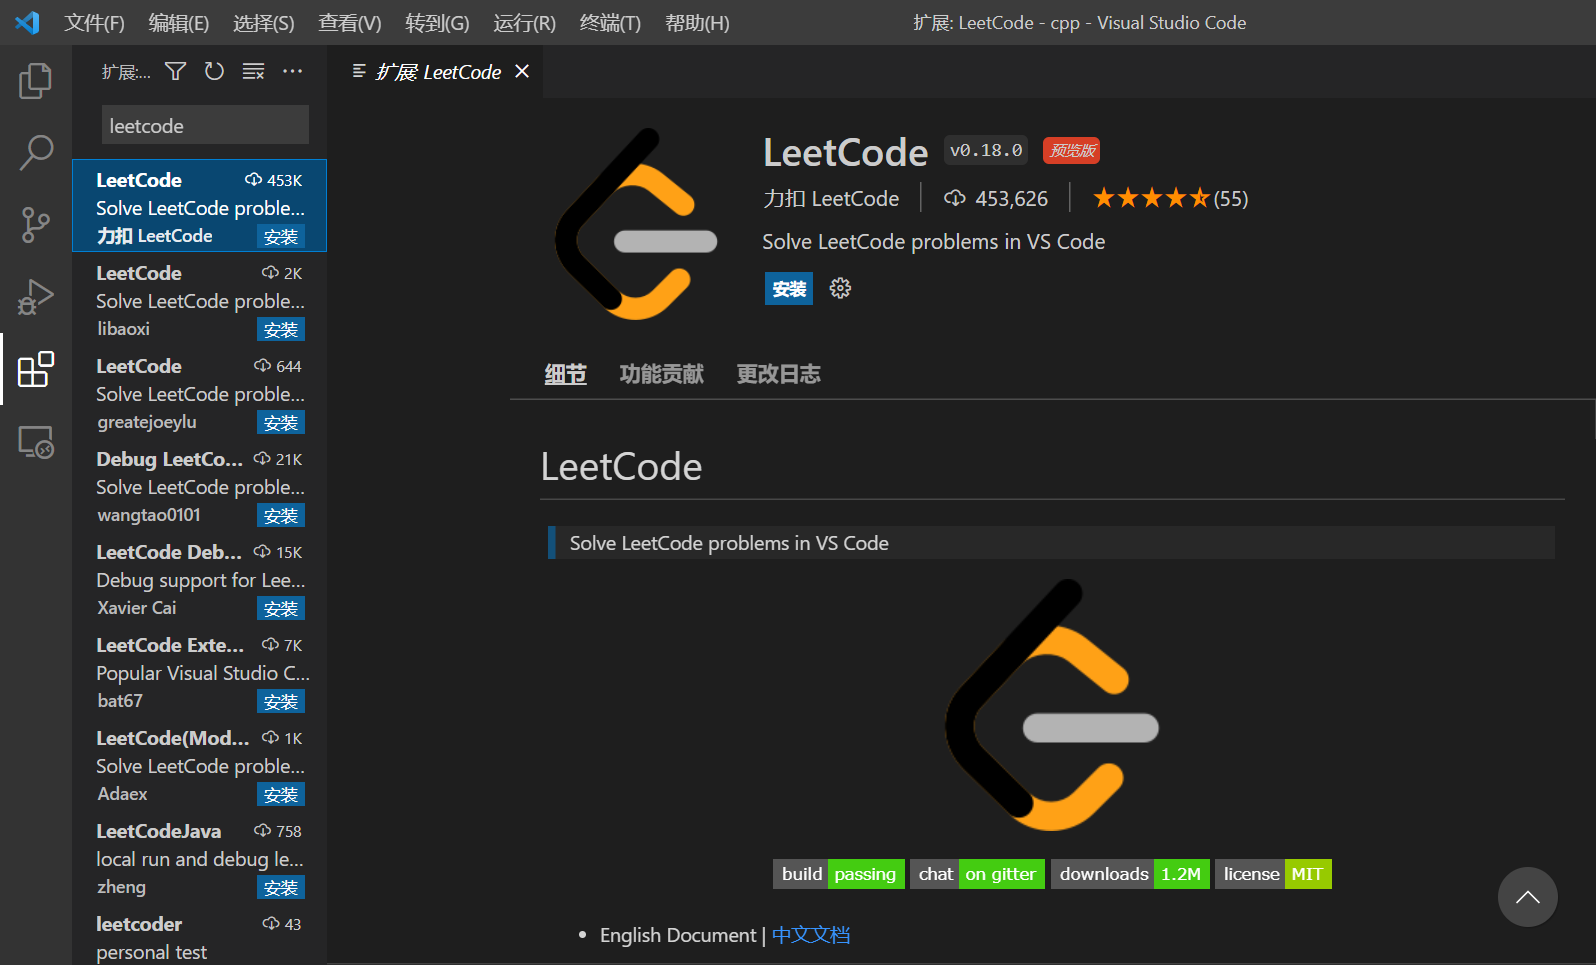The image size is (1596, 965).
Task: Install Debug LeetCode by wangtao0101
Action: [x=281, y=516]
